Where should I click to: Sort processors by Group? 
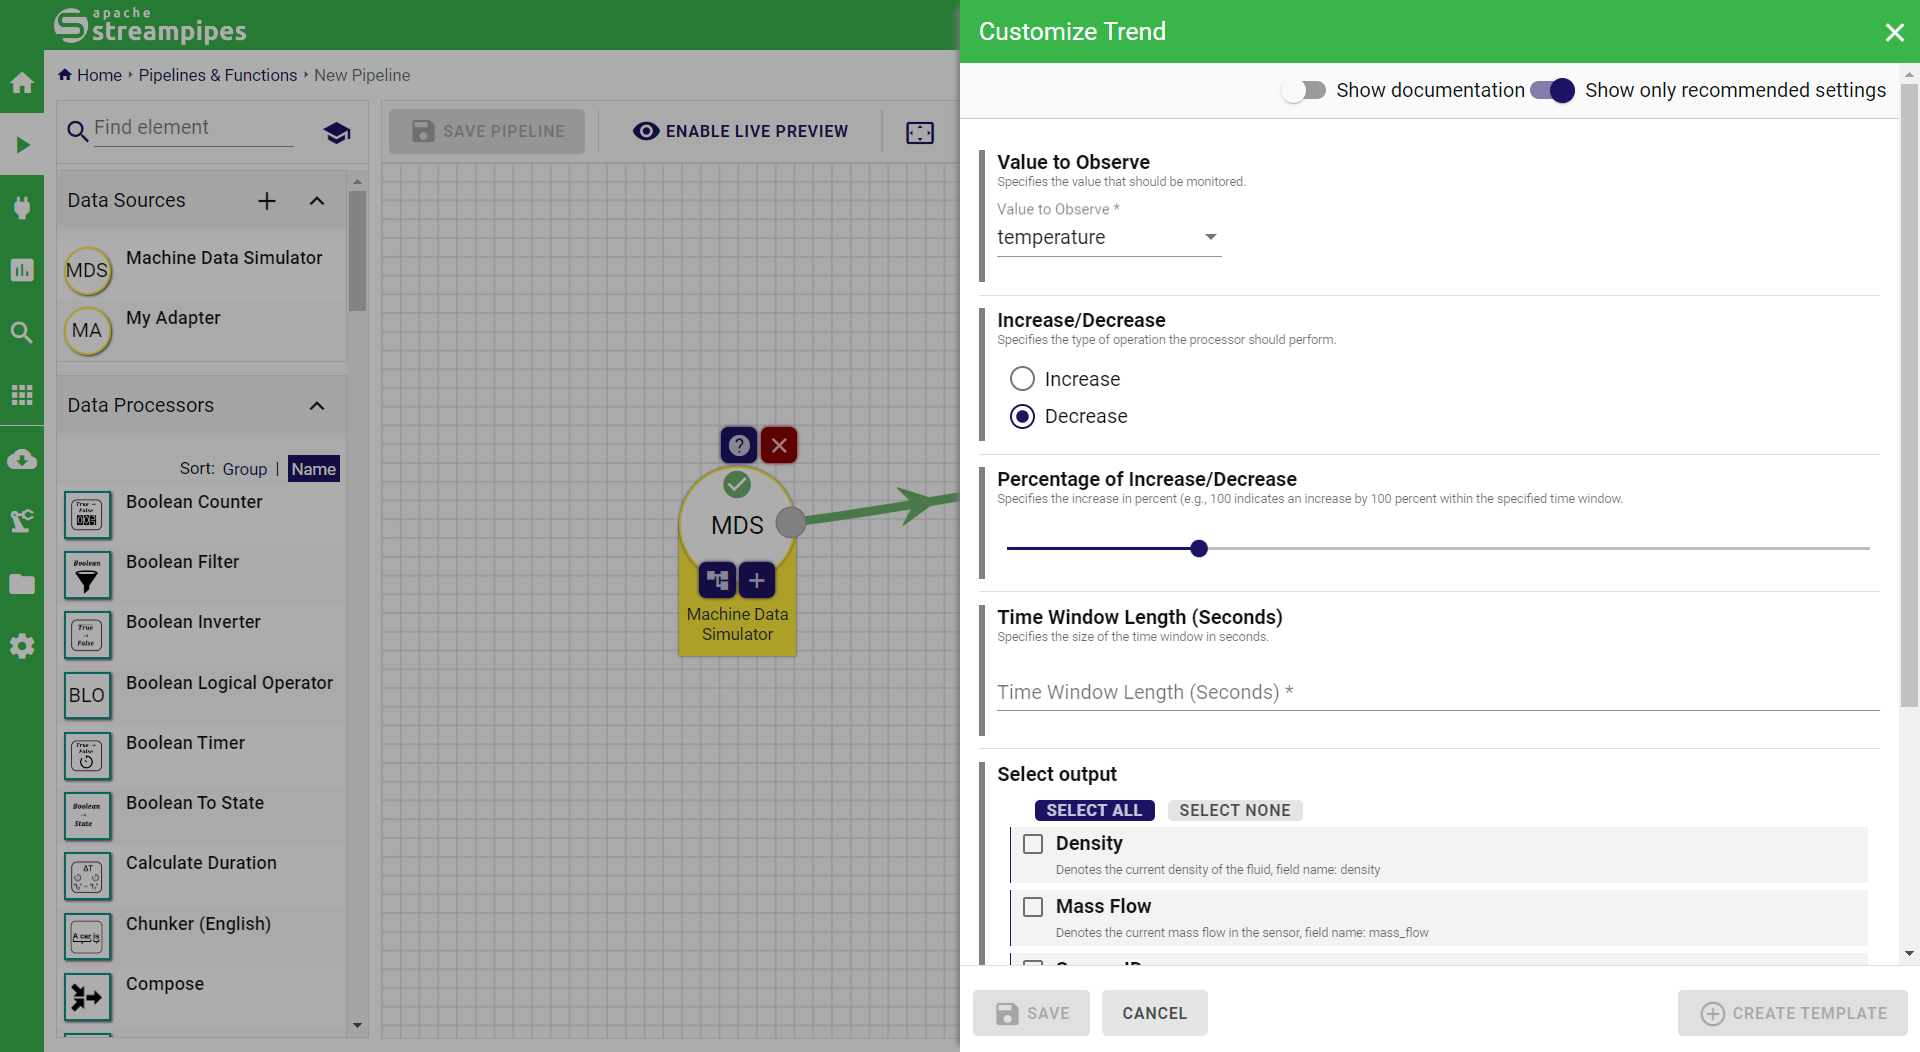(x=244, y=469)
